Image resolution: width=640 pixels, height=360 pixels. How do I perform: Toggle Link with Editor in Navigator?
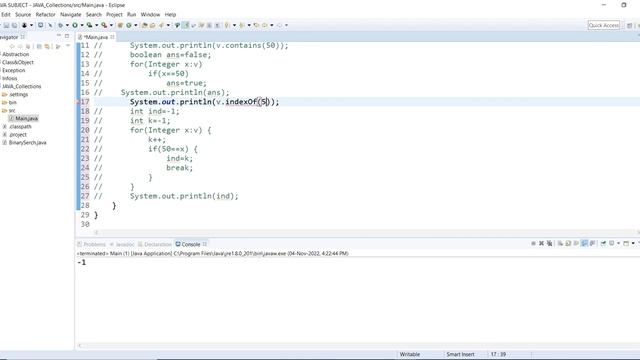(x=47, y=47)
